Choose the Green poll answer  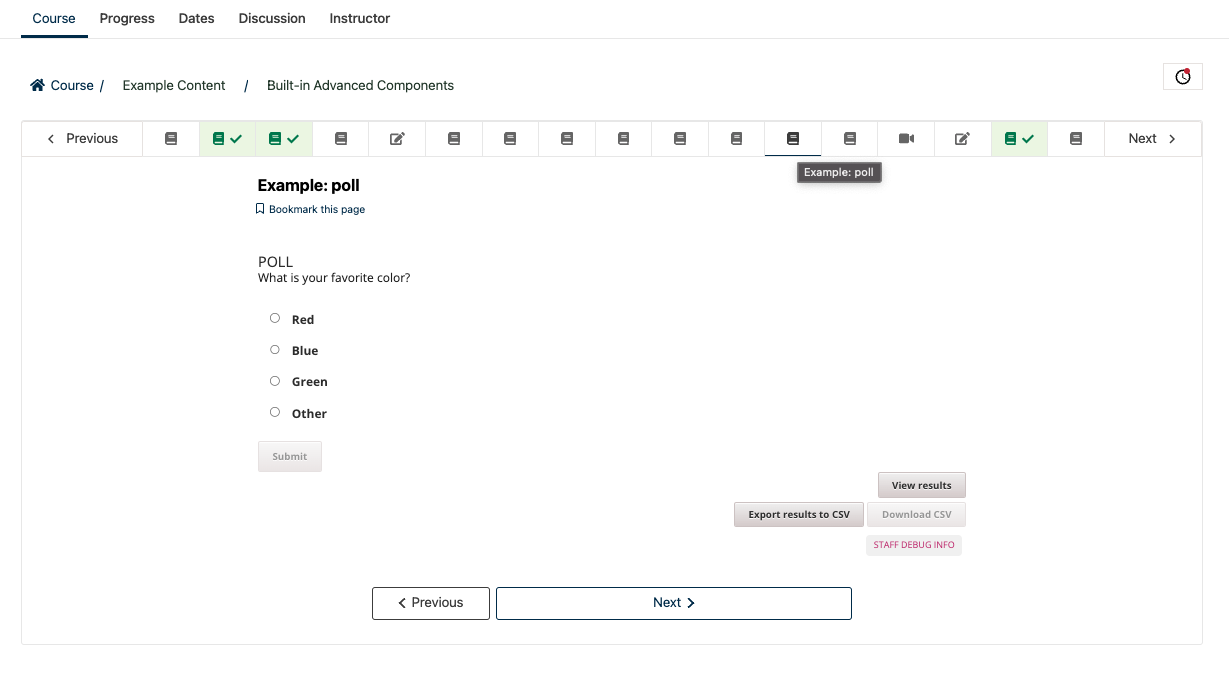[x=275, y=381]
